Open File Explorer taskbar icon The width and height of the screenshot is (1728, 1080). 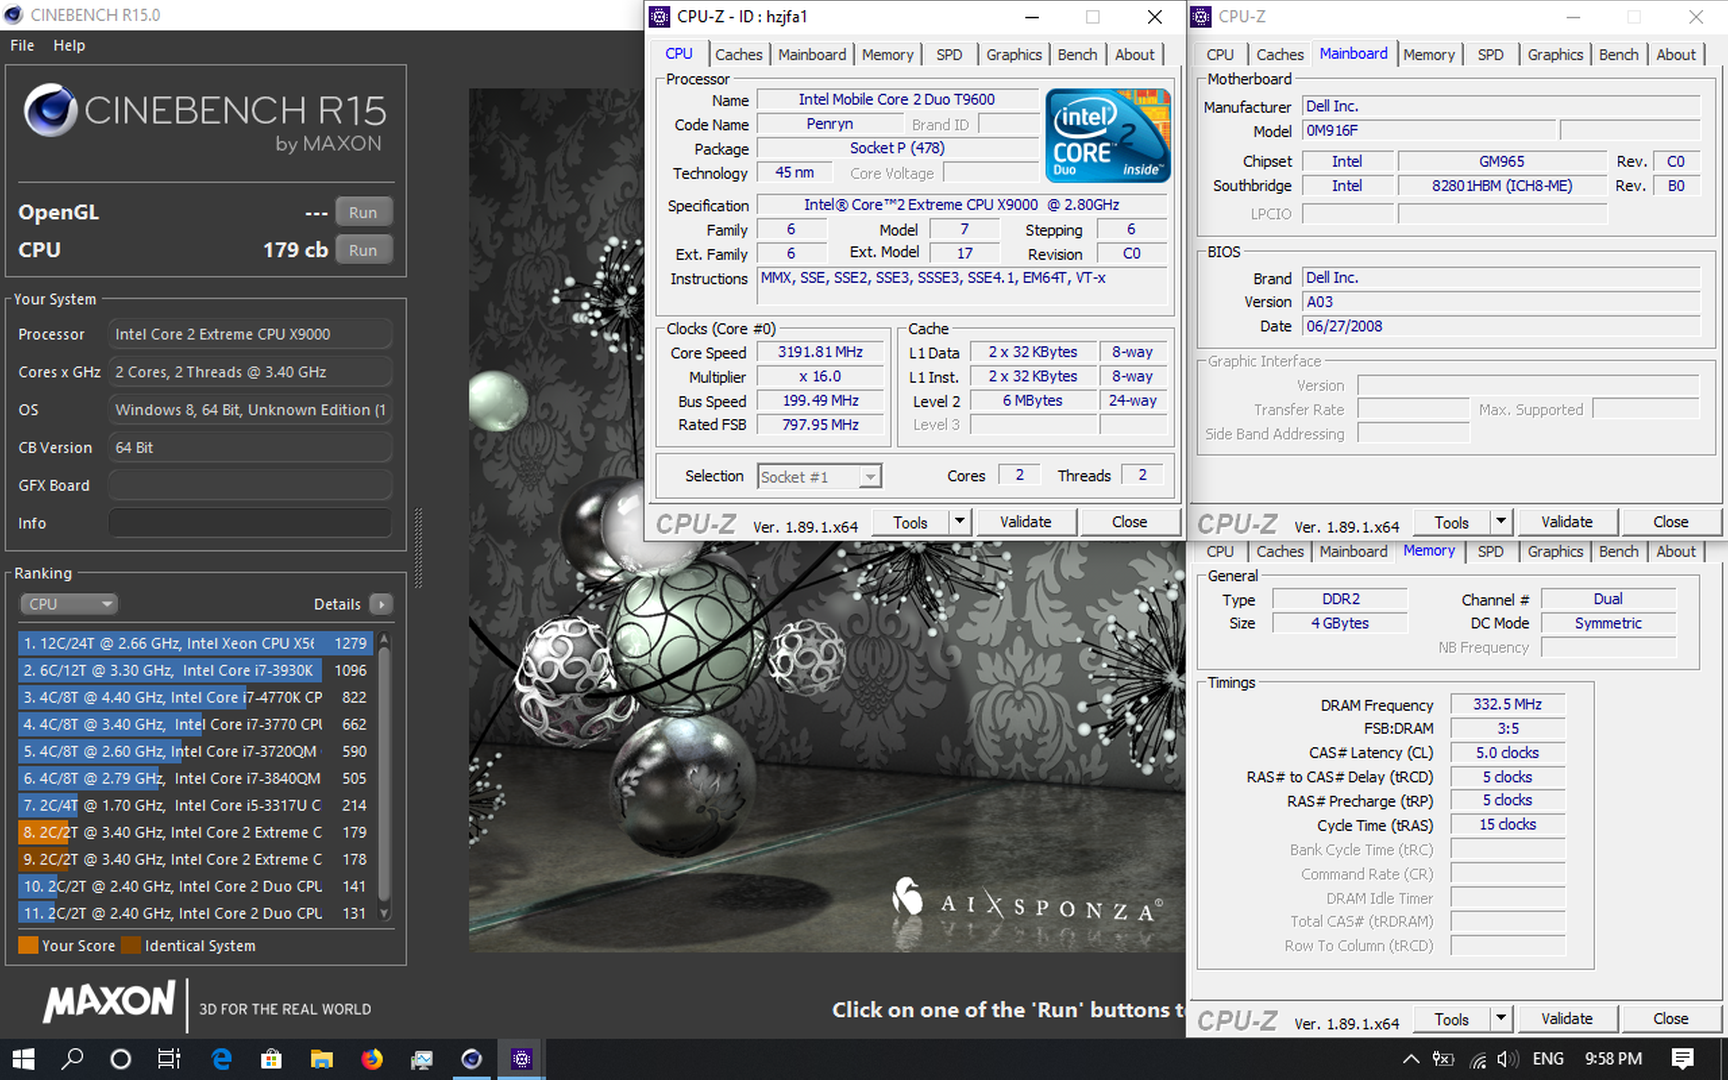click(x=321, y=1059)
